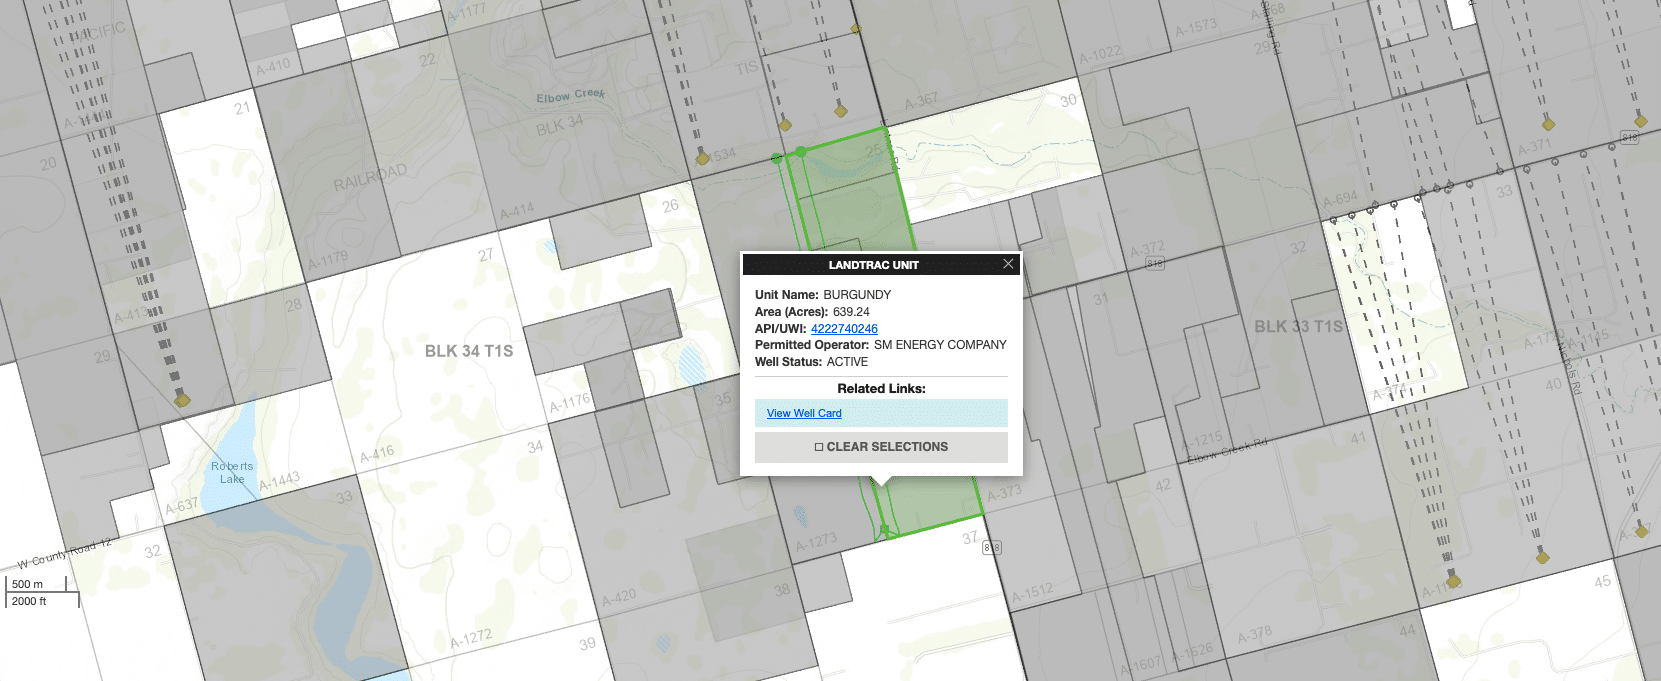
Task: Click yellow well marker left of section 45
Action: click(x=1542, y=556)
